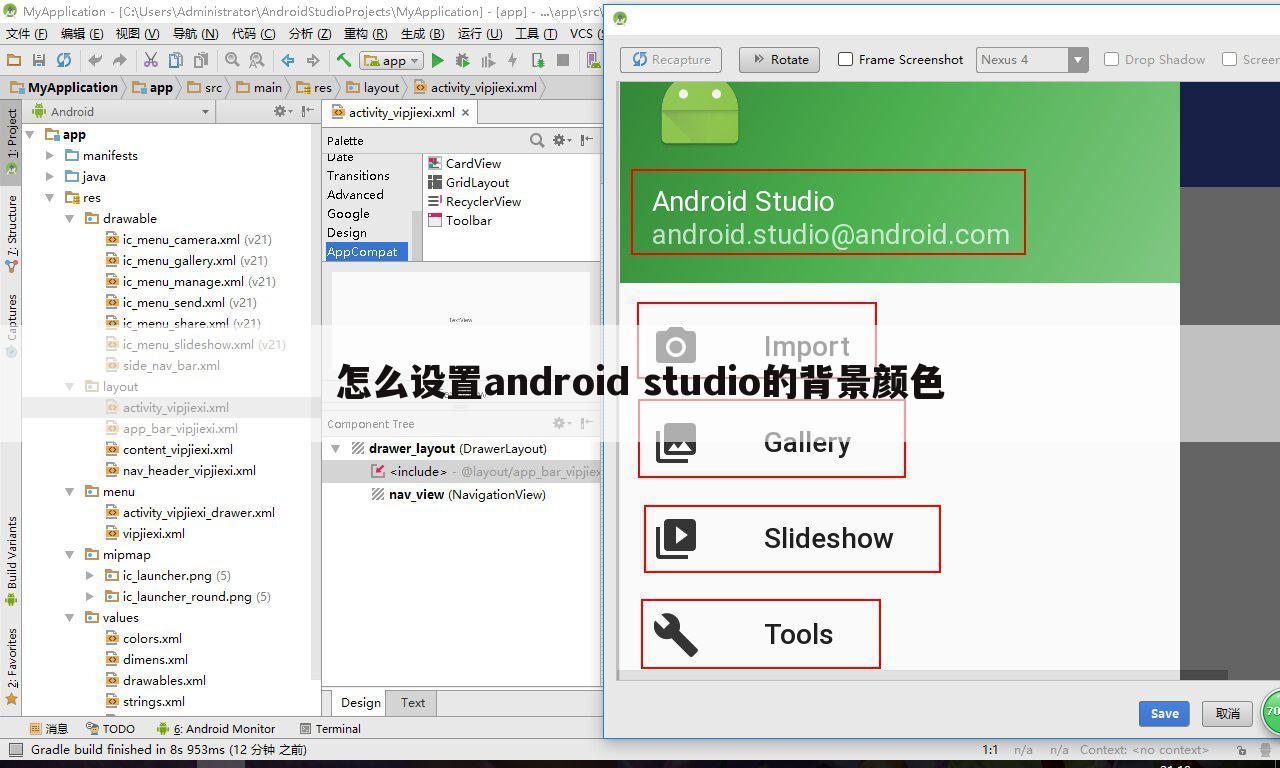Select RecyclerView in the Palette
This screenshot has height=768, width=1280.
point(475,201)
